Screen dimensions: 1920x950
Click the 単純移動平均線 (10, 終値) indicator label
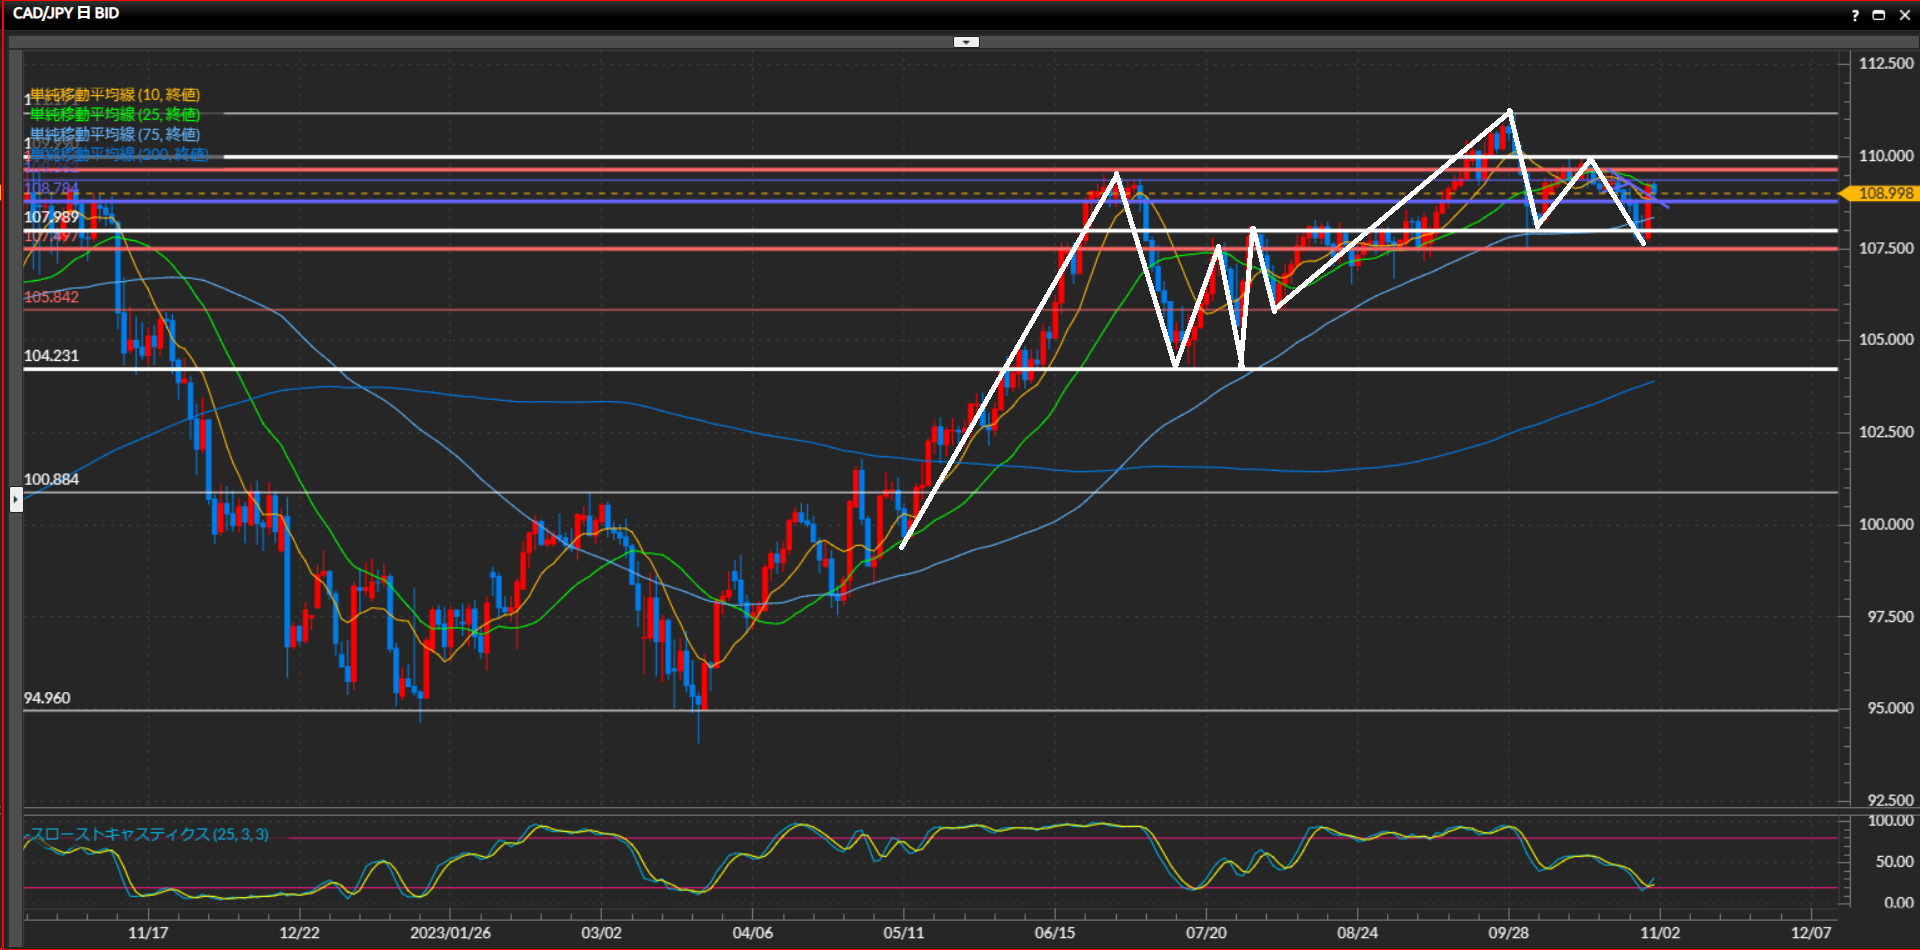point(115,95)
